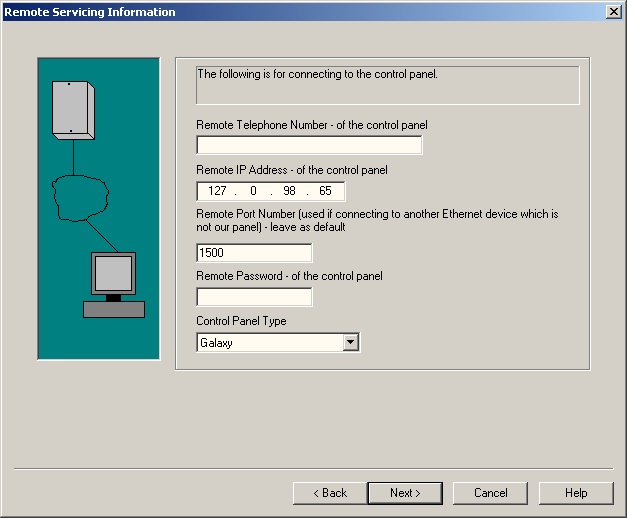627x518 pixels.
Task: Proceed with the Next button
Action: 405,493
